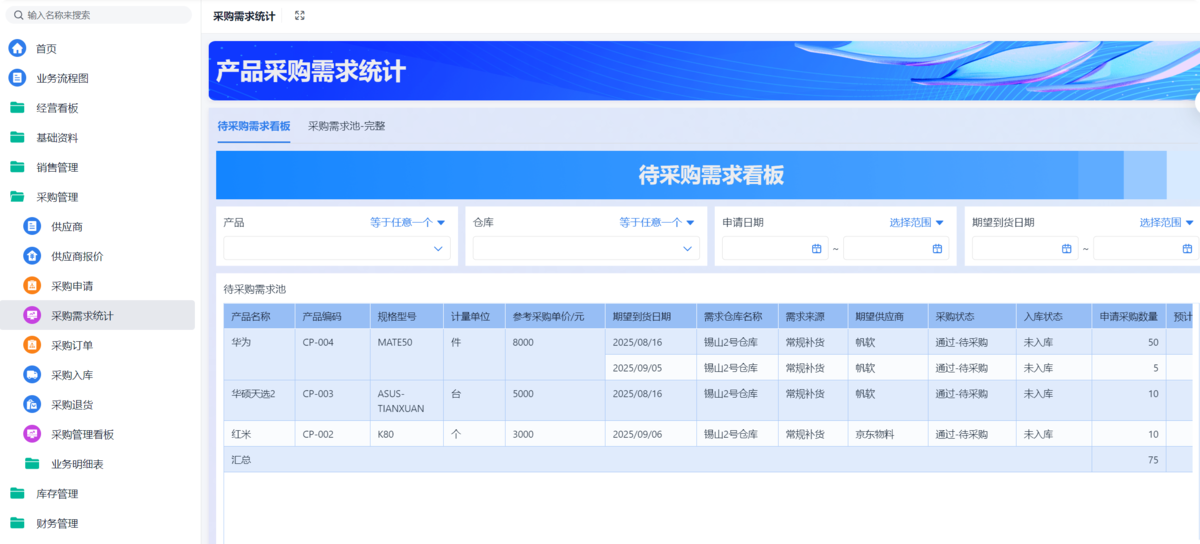Click the 采购入库 truck icon
The height and width of the screenshot is (544, 1200).
pos(32,375)
